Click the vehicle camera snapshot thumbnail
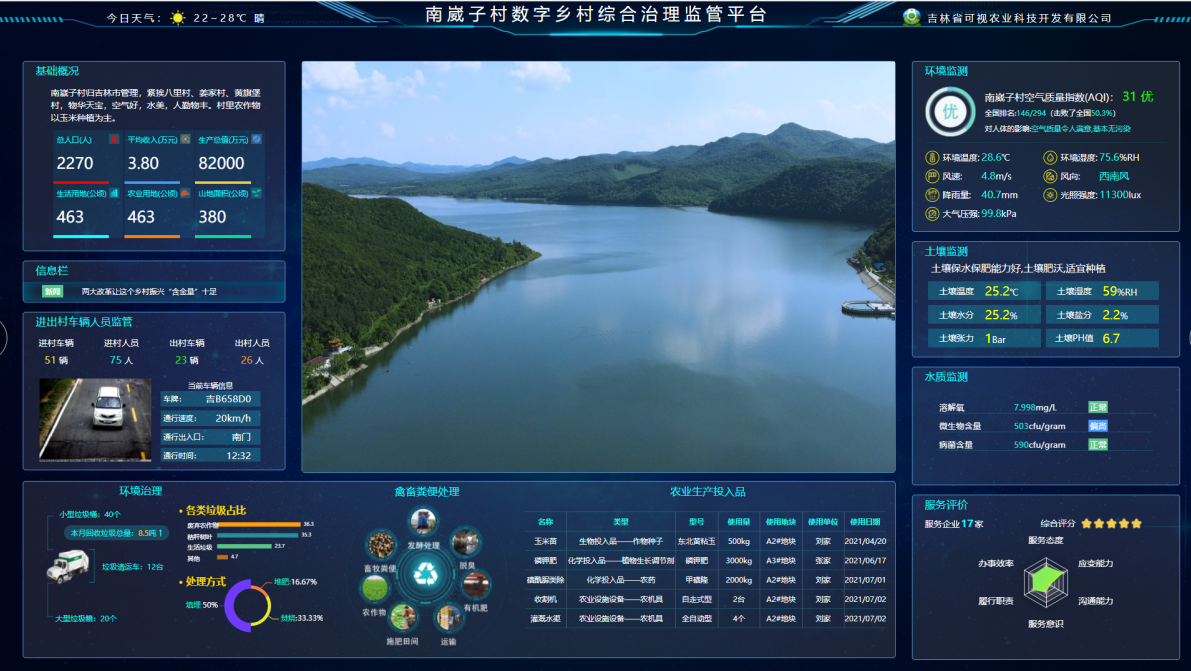 (x=95, y=418)
